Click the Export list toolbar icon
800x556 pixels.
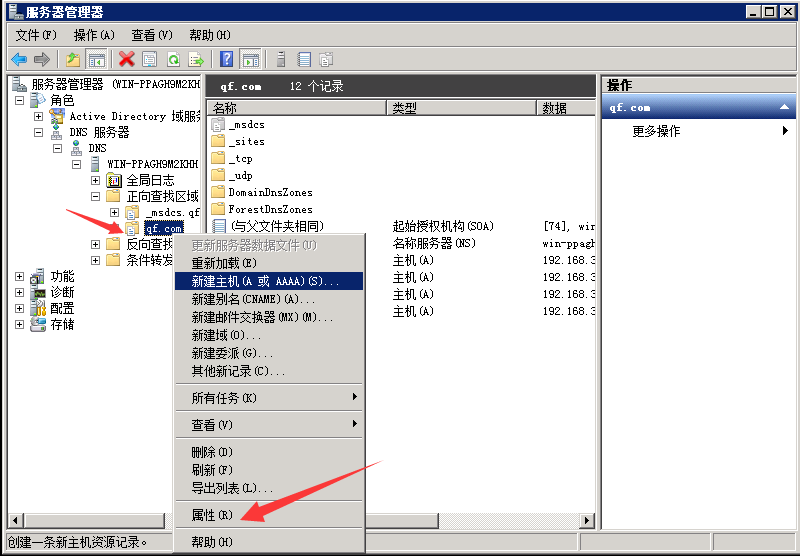[196, 60]
